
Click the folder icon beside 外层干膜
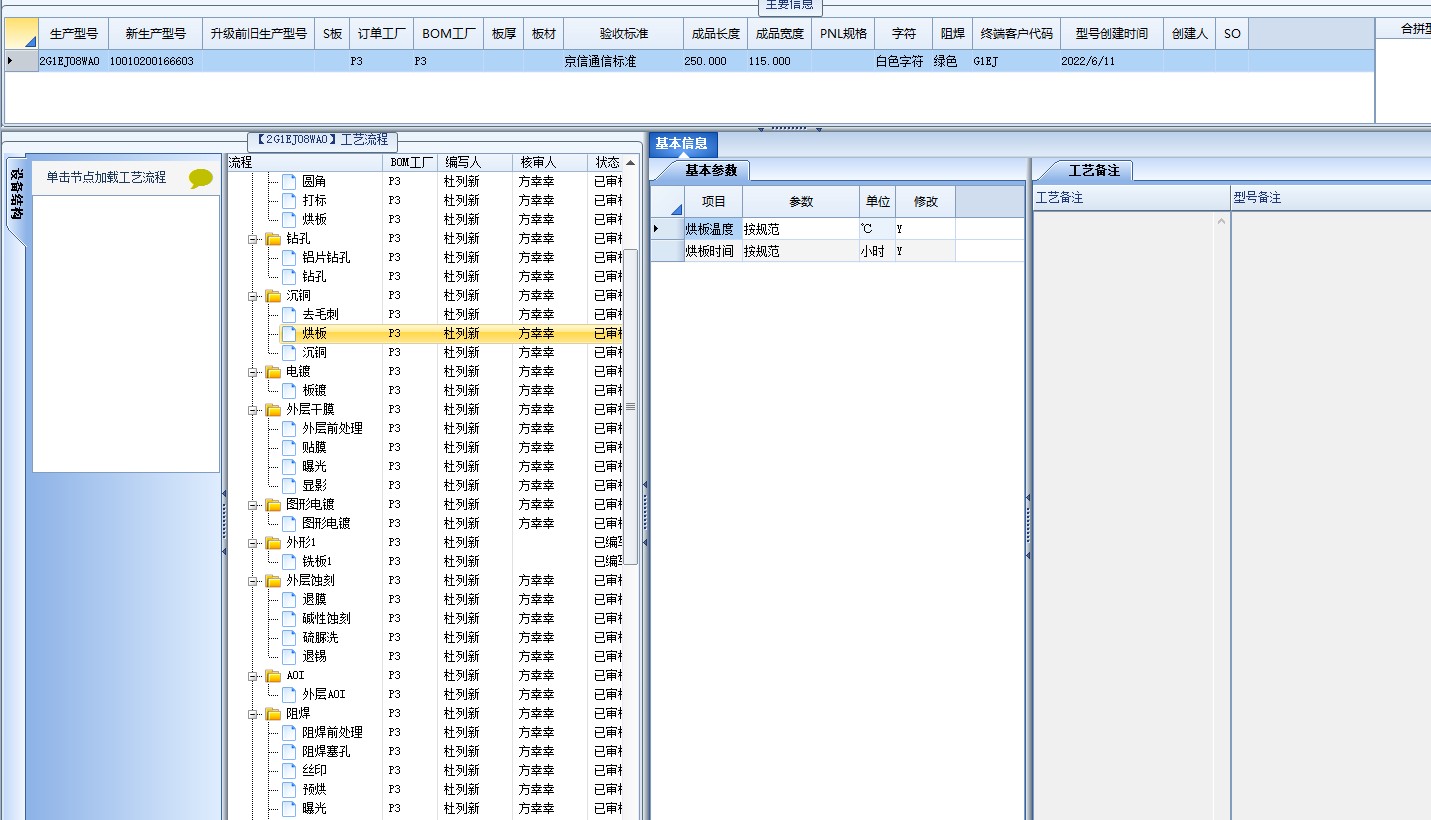pyautogui.click(x=273, y=410)
